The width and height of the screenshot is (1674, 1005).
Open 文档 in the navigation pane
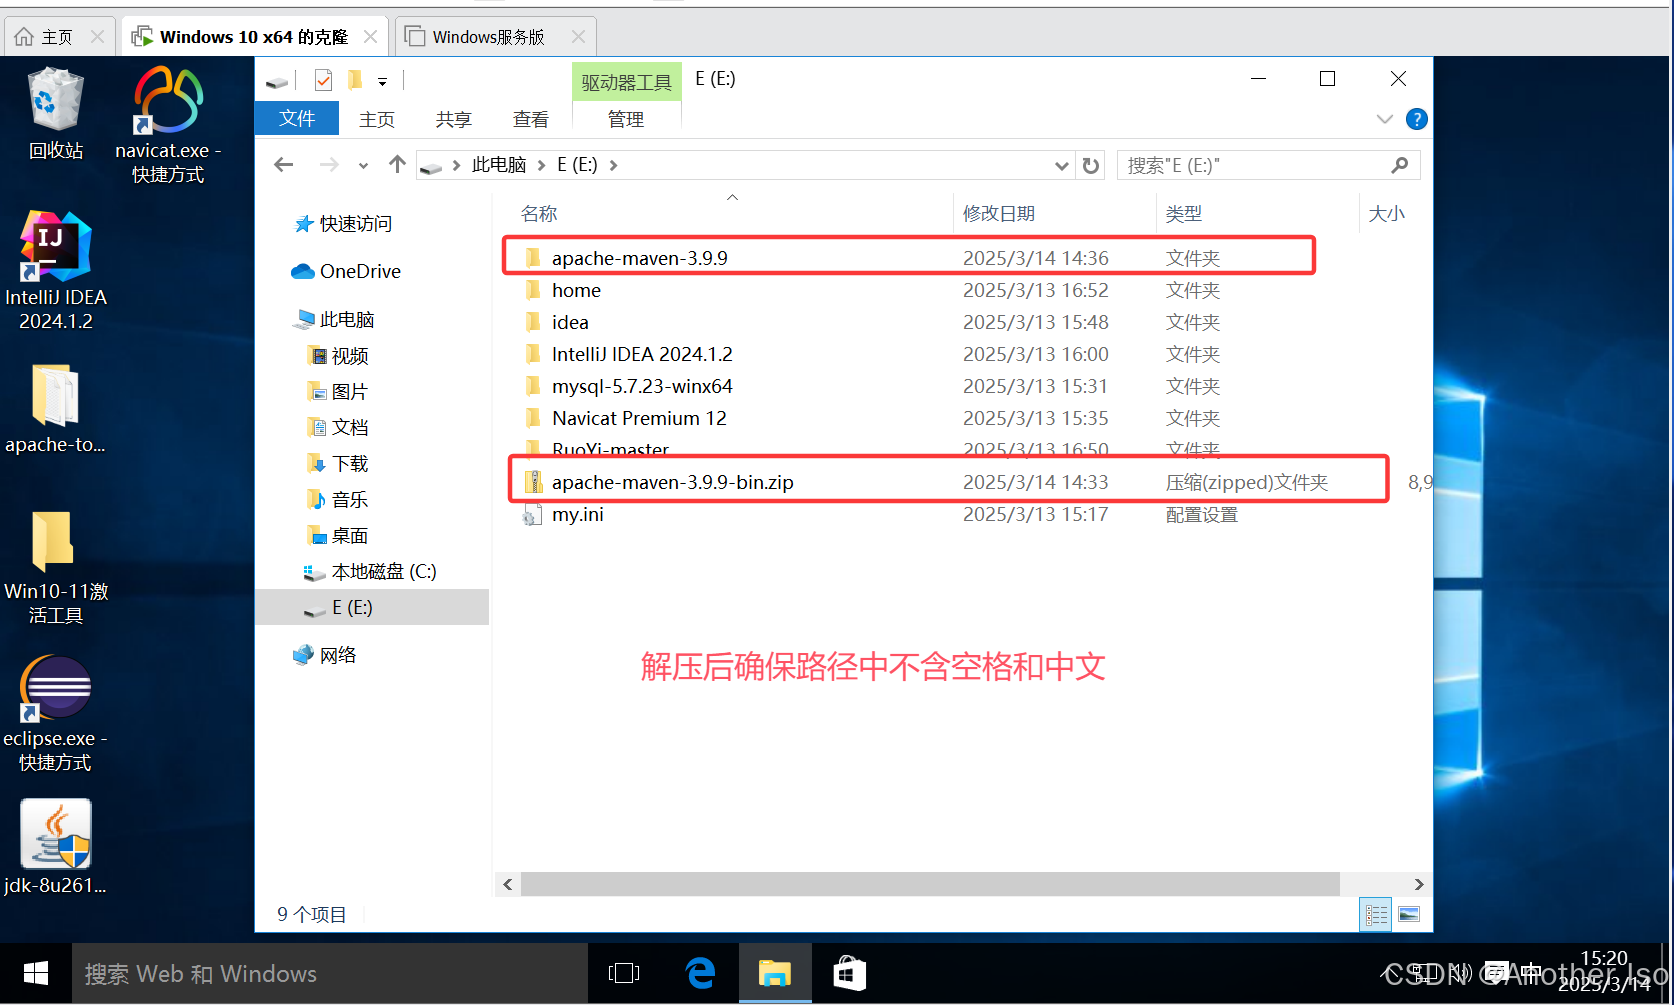(x=338, y=428)
